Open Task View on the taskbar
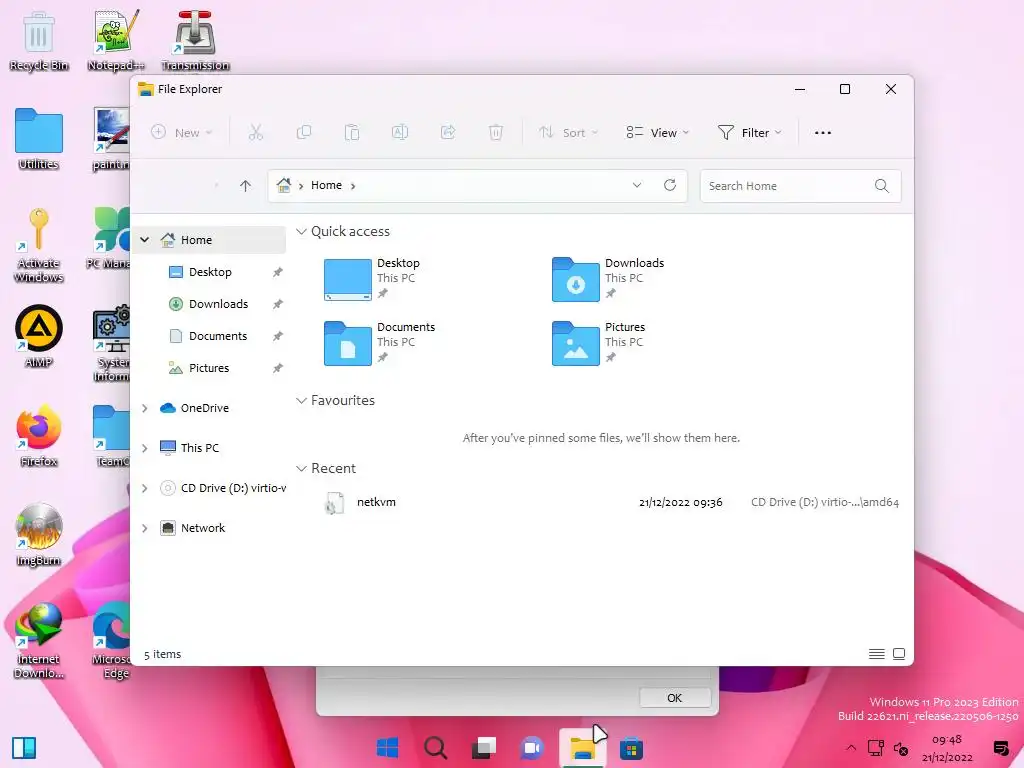 click(484, 748)
